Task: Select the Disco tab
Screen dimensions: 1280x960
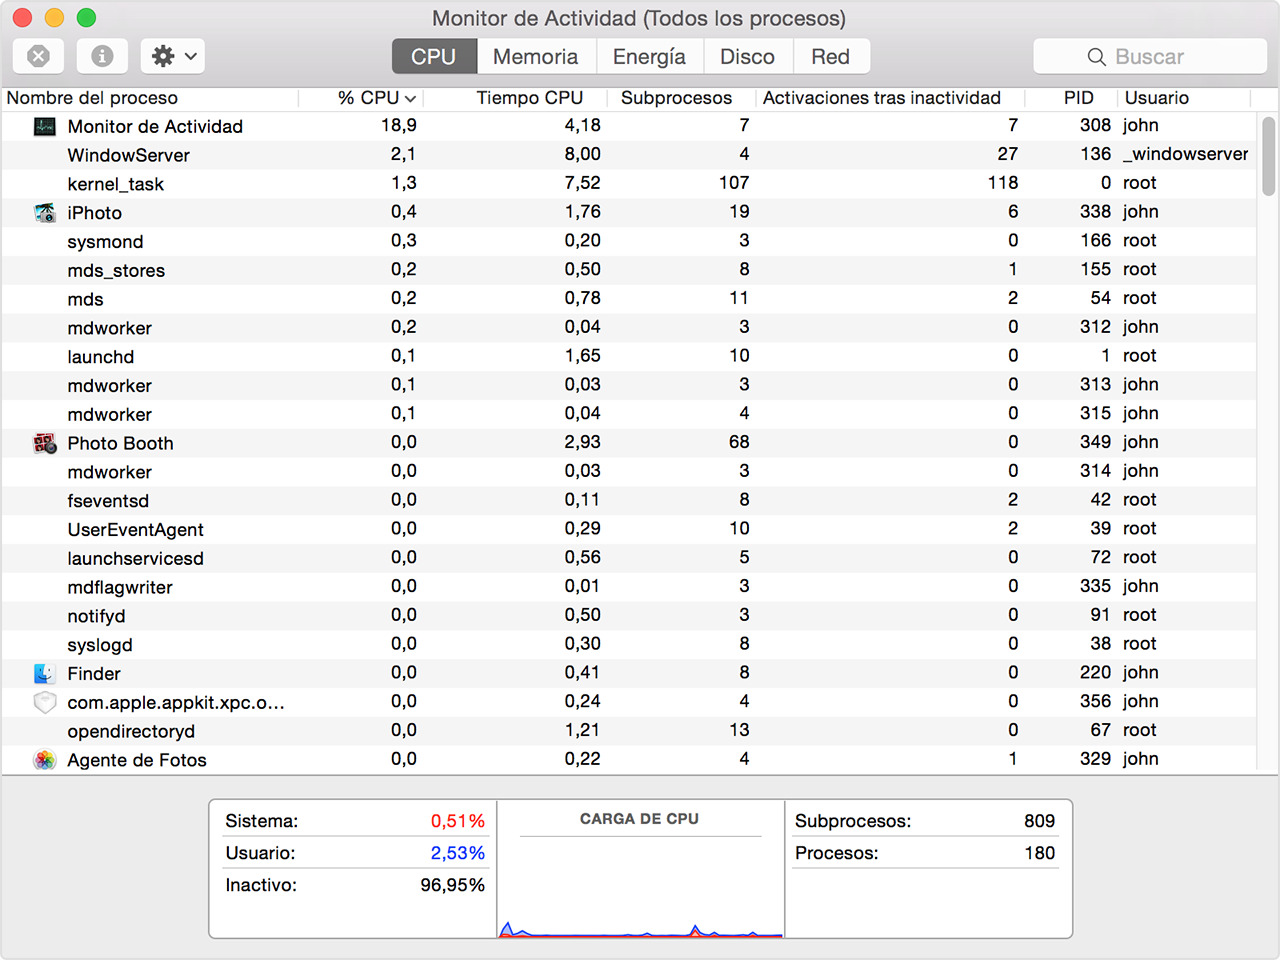Action: (x=748, y=56)
